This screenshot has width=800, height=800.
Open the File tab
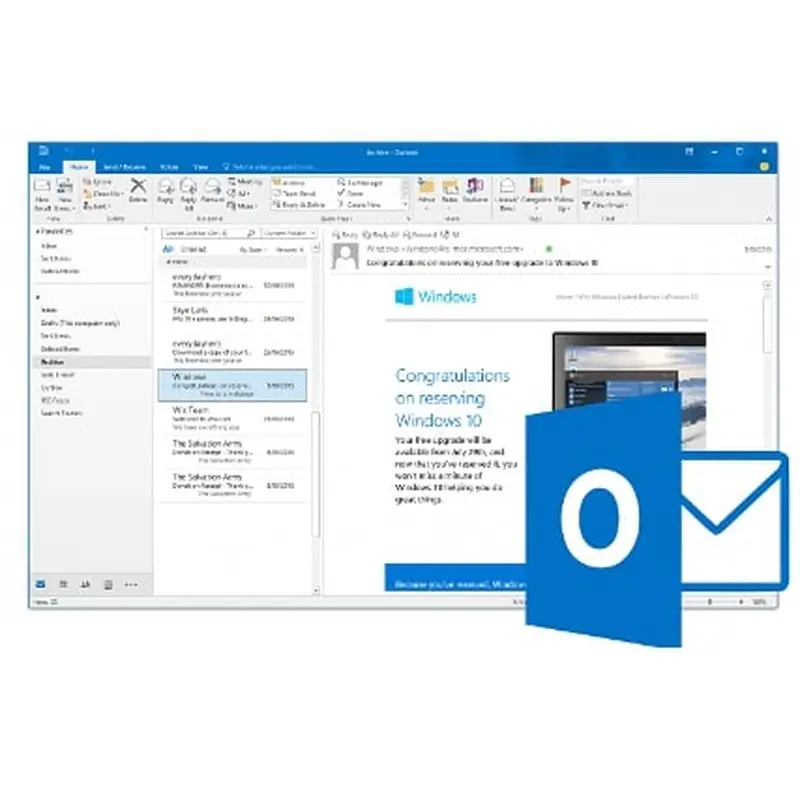43,166
